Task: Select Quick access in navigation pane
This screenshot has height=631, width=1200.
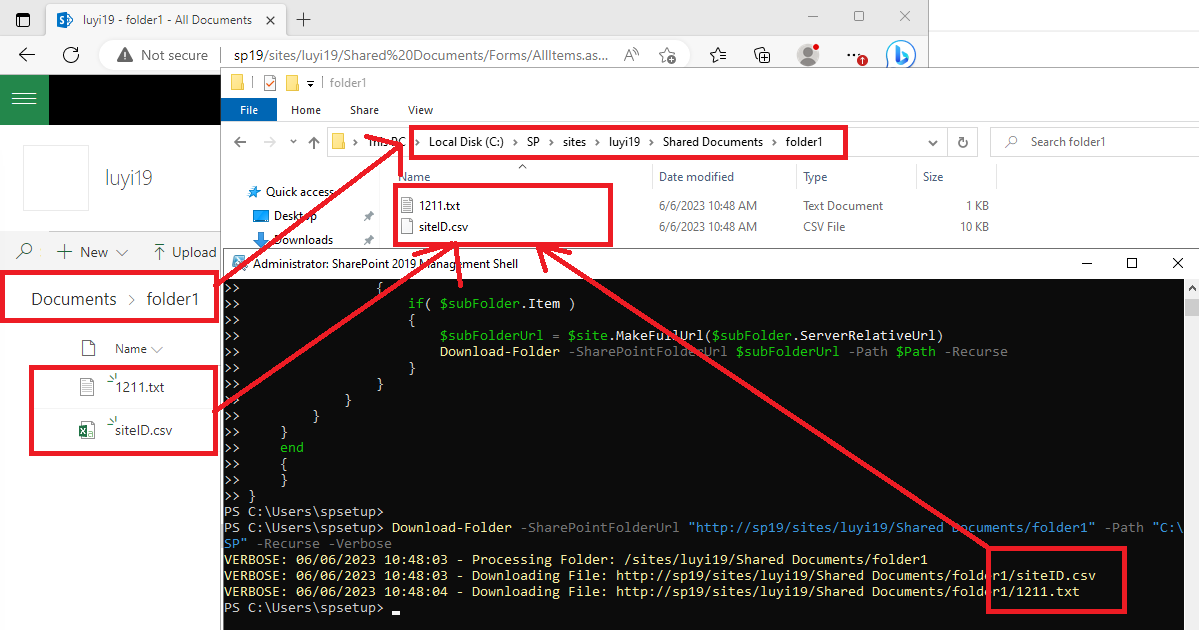Action: tap(299, 192)
